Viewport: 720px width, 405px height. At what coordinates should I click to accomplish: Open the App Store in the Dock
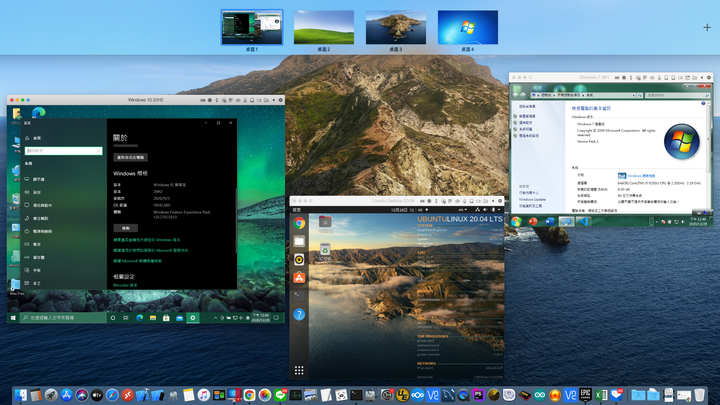click(x=67, y=395)
